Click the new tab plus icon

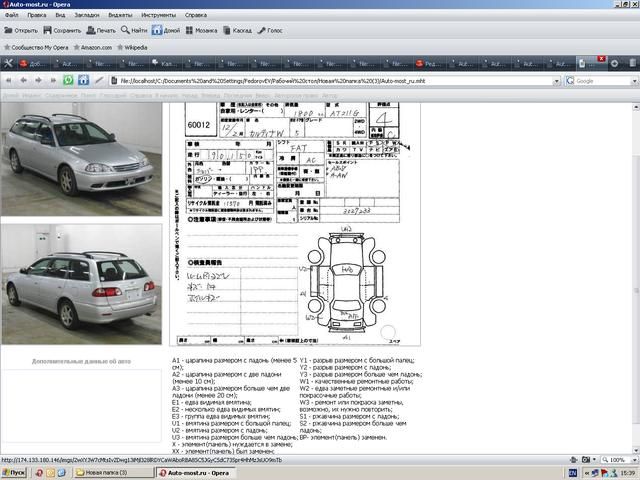(x=614, y=64)
